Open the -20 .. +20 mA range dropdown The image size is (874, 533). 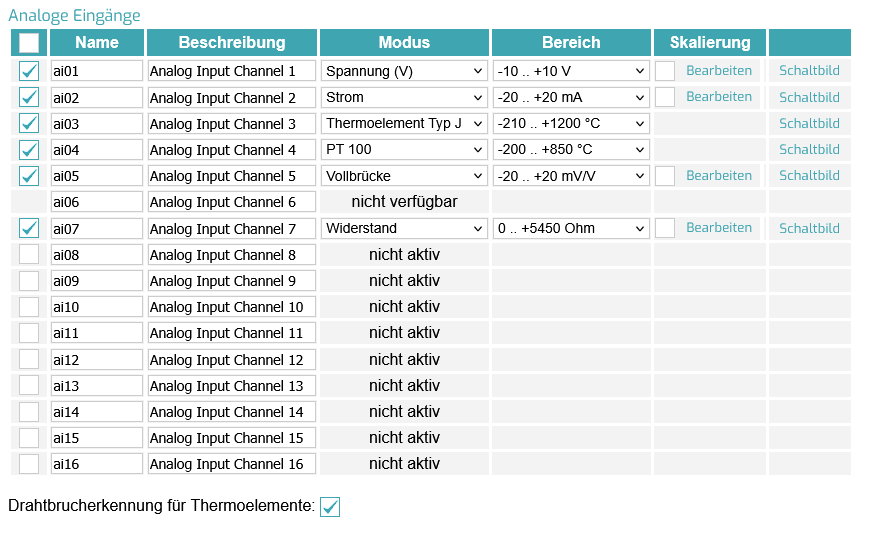pos(571,98)
